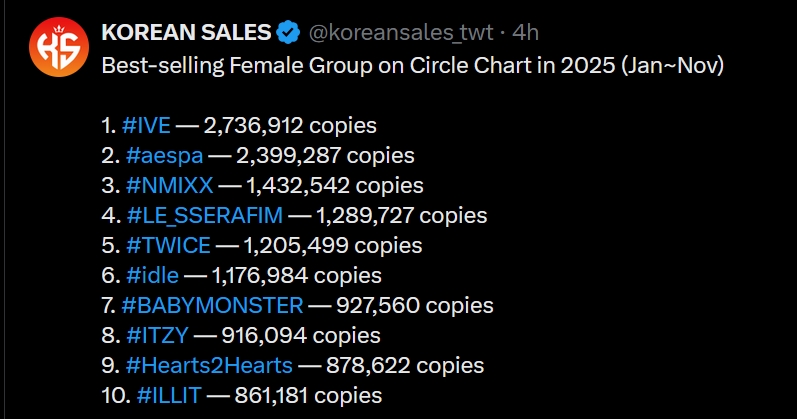Open the KOREAN SALES display name
This screenshot has width=797, height=419.
[186, 33]
